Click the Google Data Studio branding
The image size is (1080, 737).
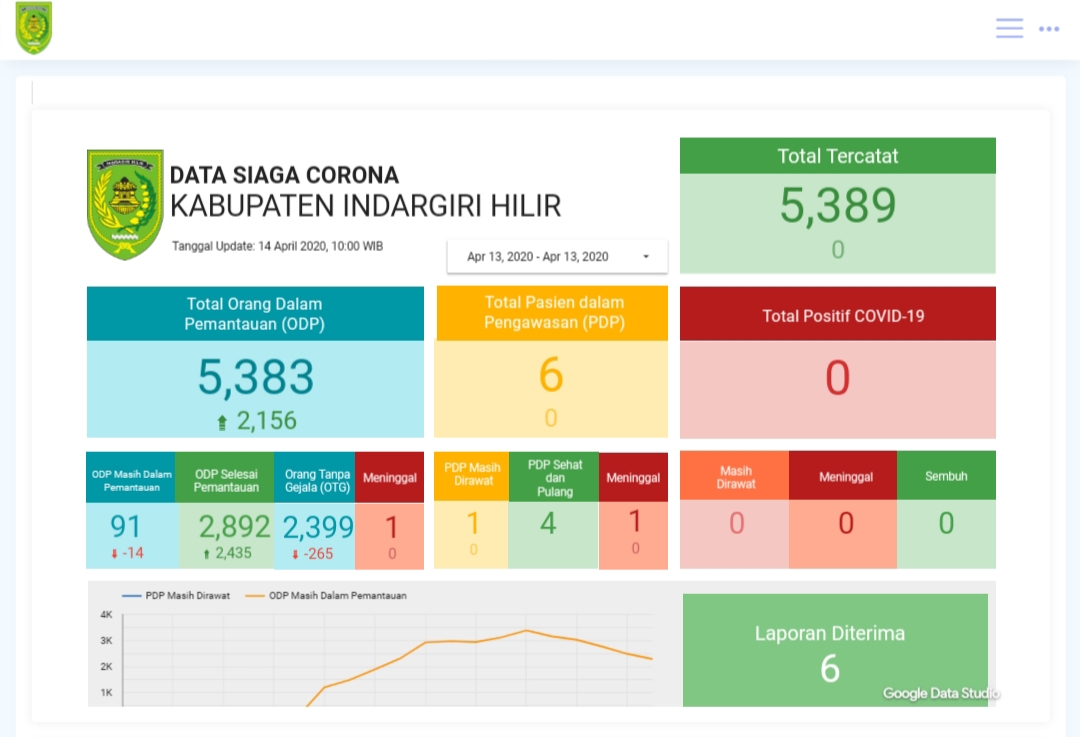(941, 693)
